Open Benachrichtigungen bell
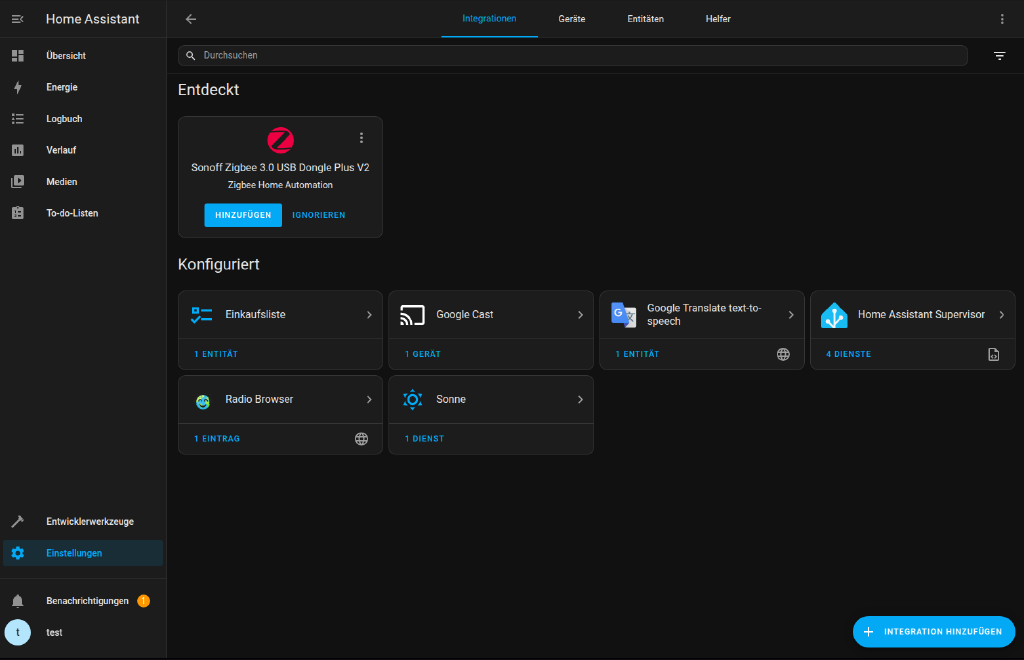1024x660 pixels. 18,601
